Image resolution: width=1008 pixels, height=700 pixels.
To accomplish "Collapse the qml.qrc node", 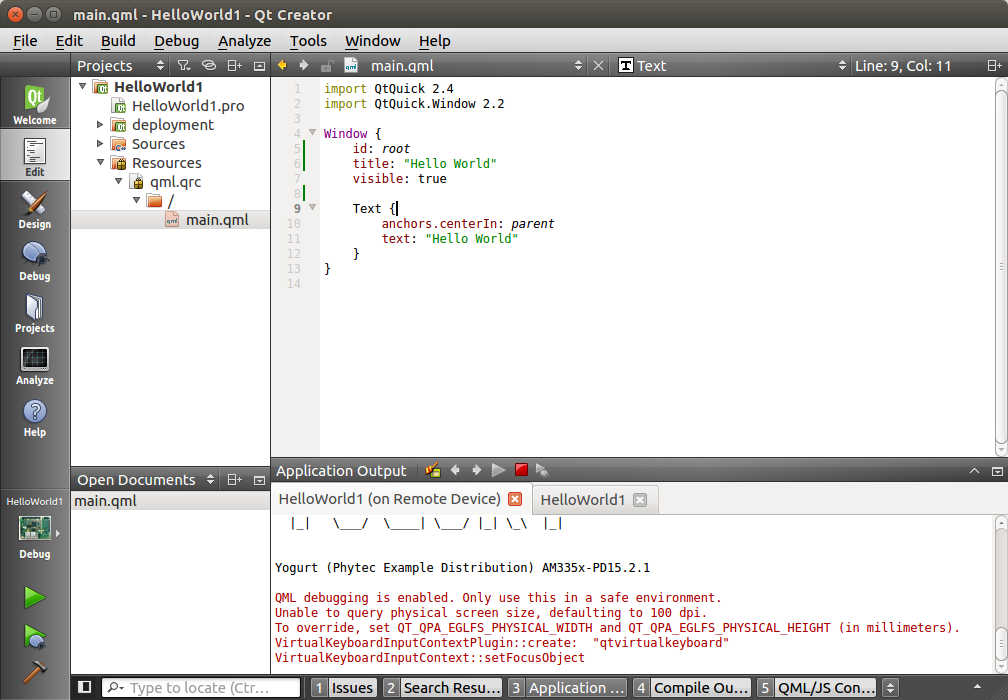I will coord(118,181).
